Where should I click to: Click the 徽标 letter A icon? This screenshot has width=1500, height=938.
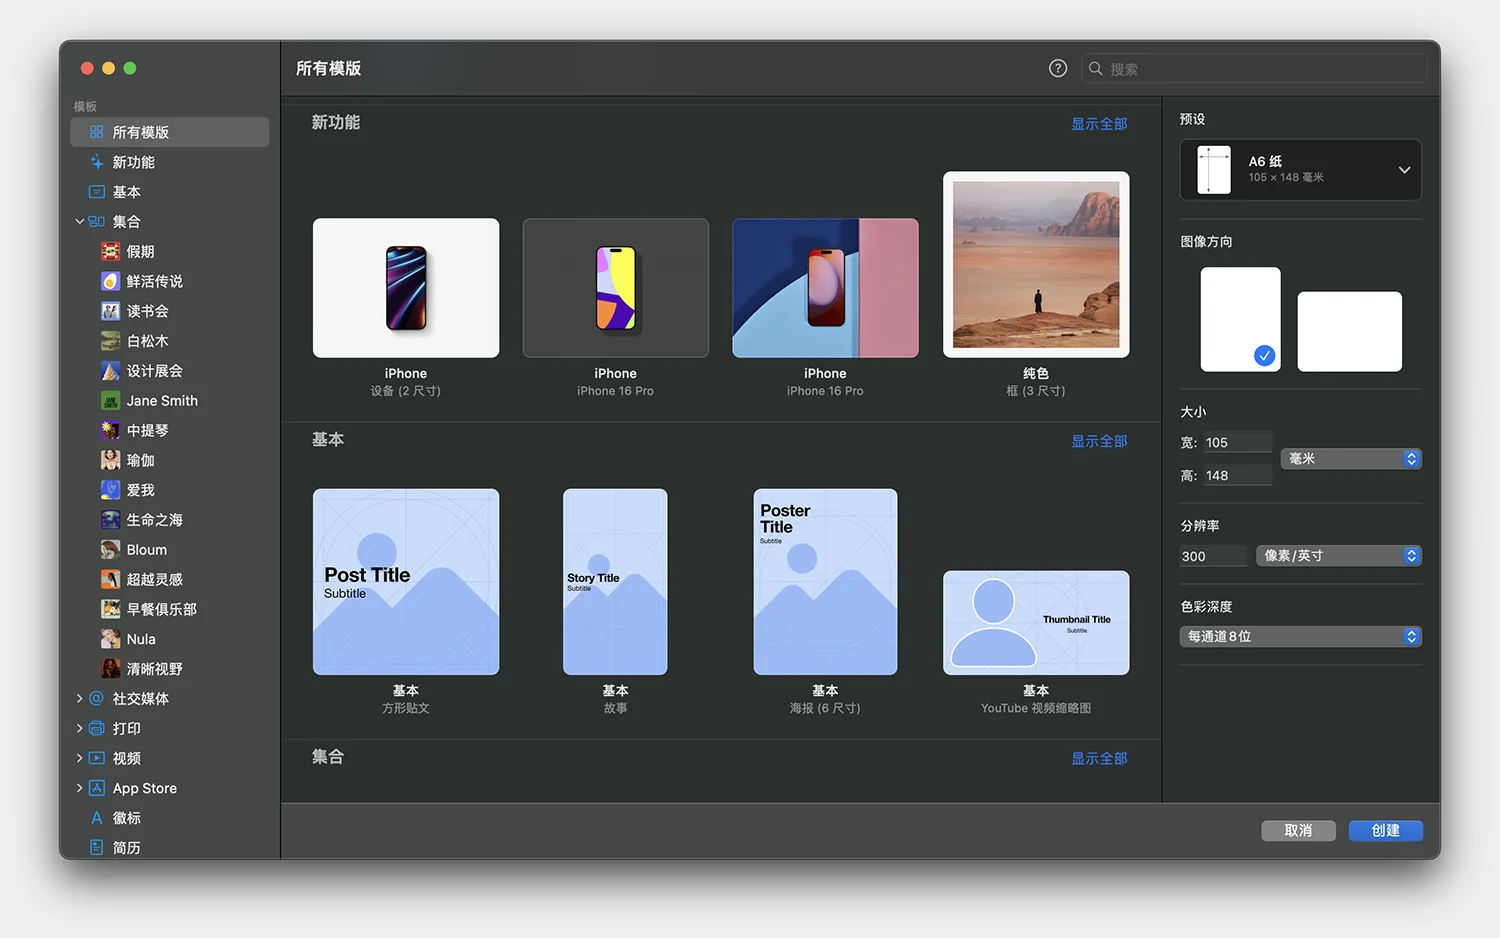point(97,818)
